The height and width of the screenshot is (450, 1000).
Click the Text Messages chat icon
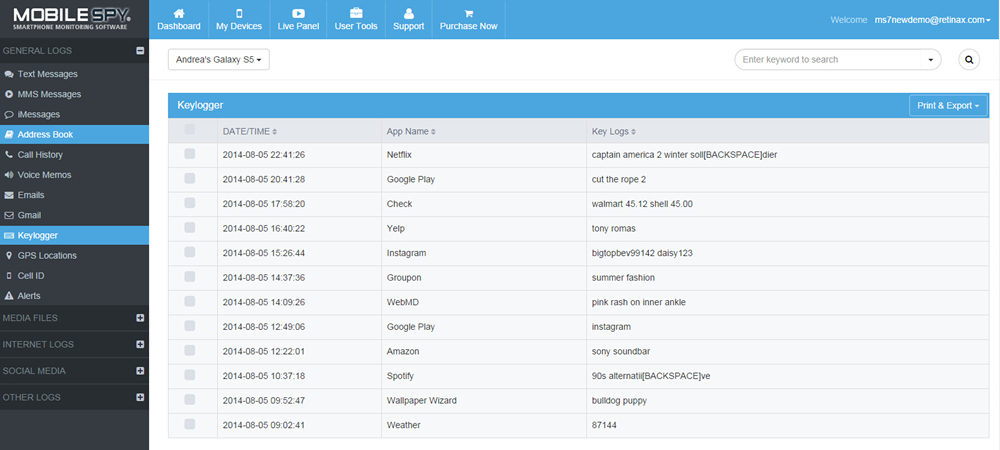tap(9, 74)
